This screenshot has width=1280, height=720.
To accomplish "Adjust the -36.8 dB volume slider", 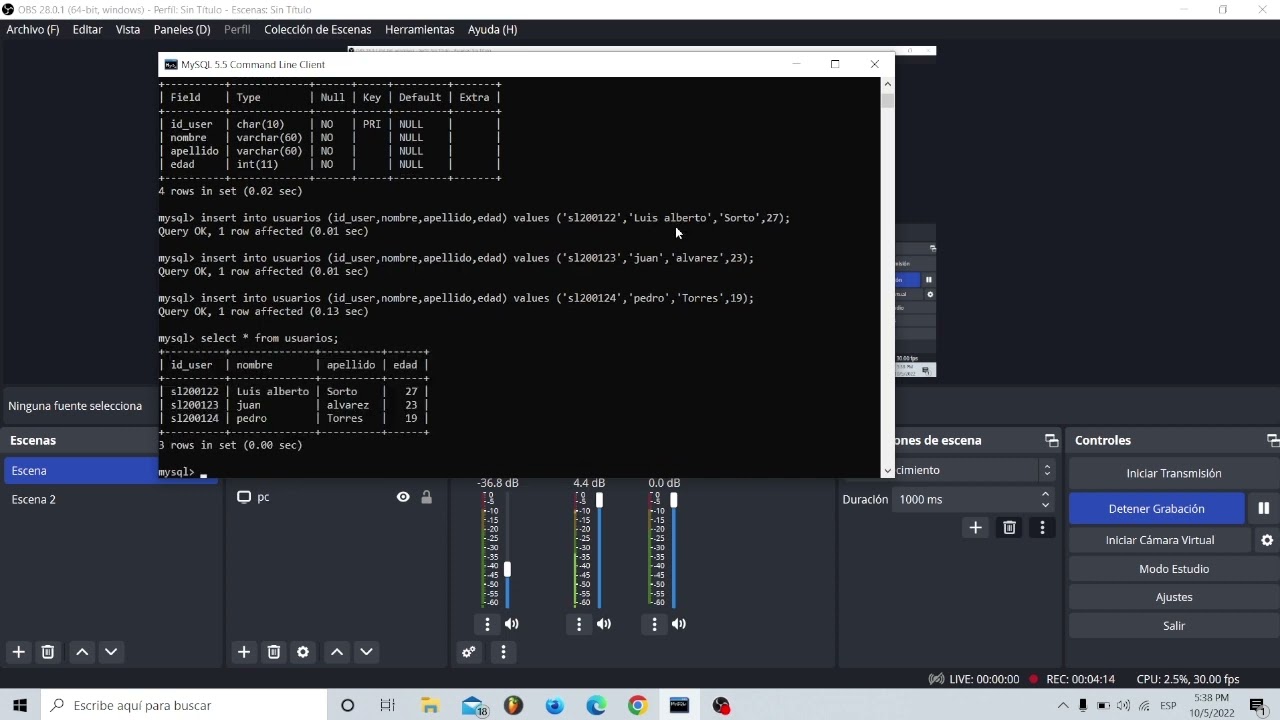I will pos(507,569).
